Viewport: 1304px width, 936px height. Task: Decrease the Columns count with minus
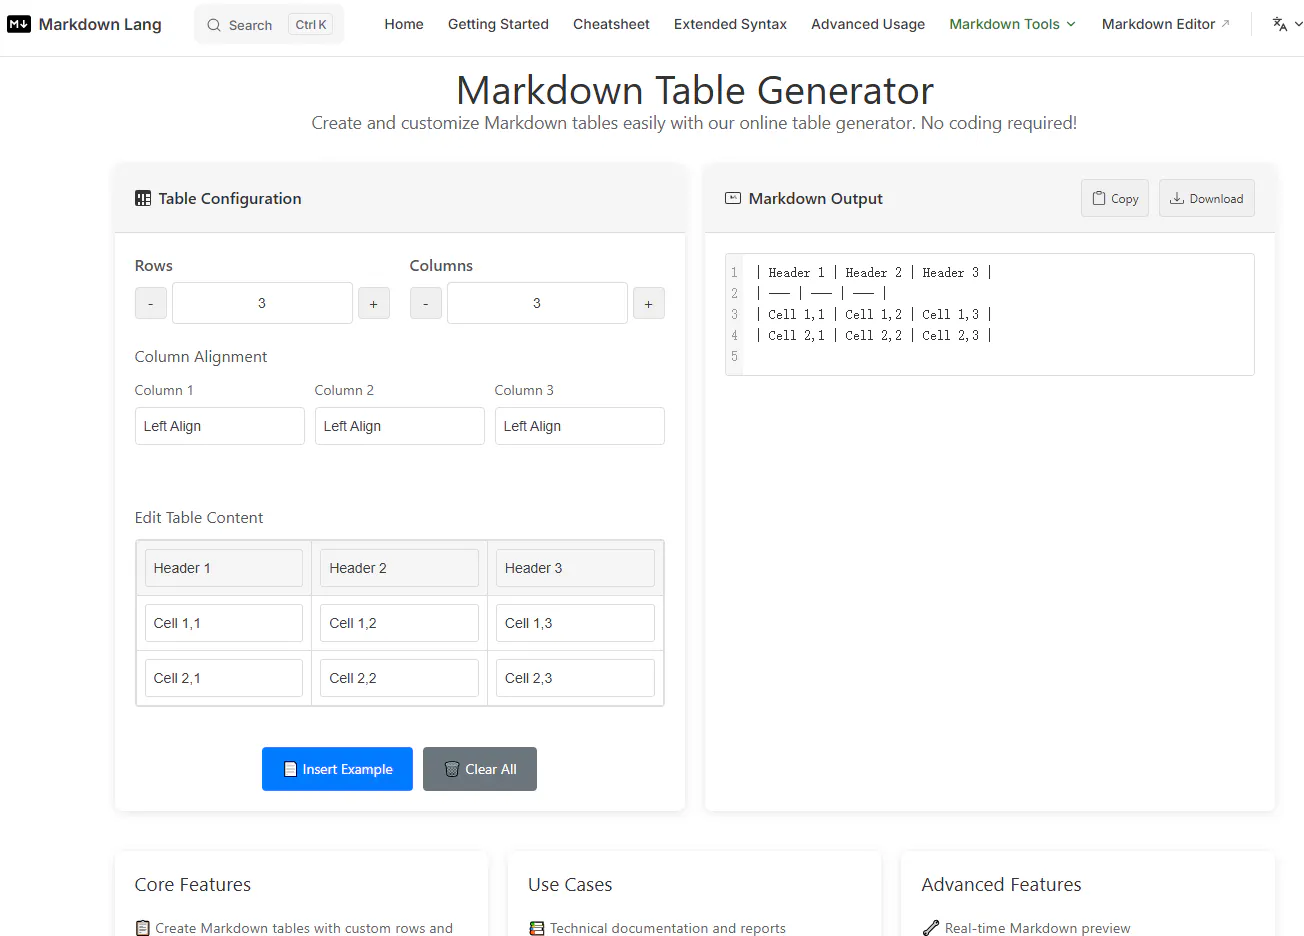point(426,303)
